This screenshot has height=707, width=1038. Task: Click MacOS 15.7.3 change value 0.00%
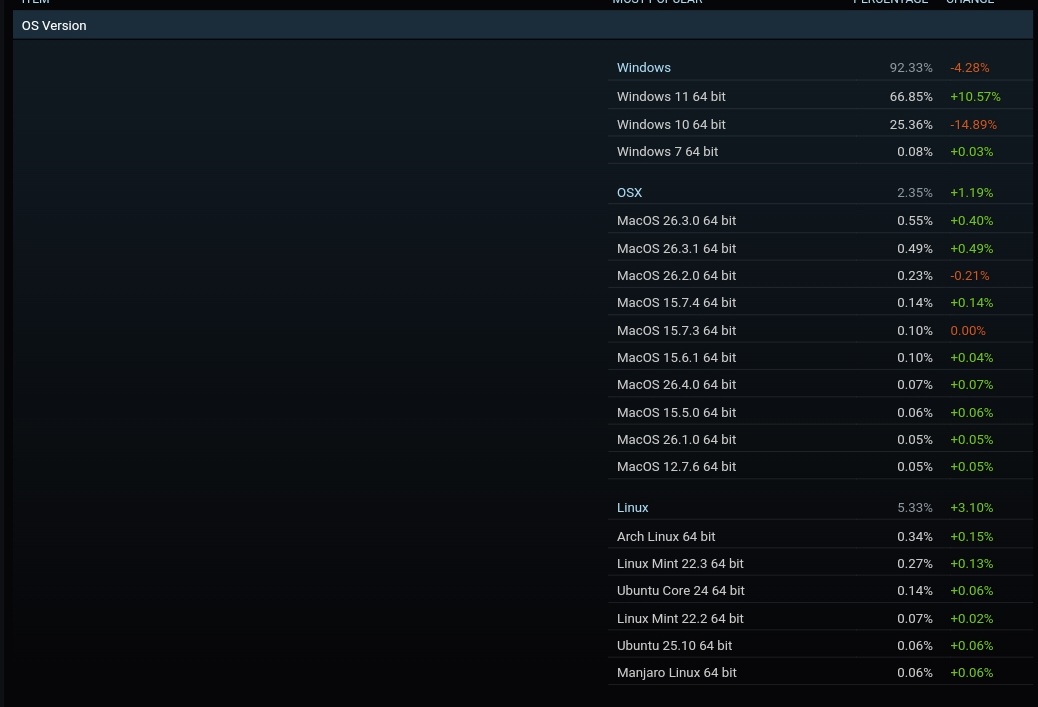[967, 330]
